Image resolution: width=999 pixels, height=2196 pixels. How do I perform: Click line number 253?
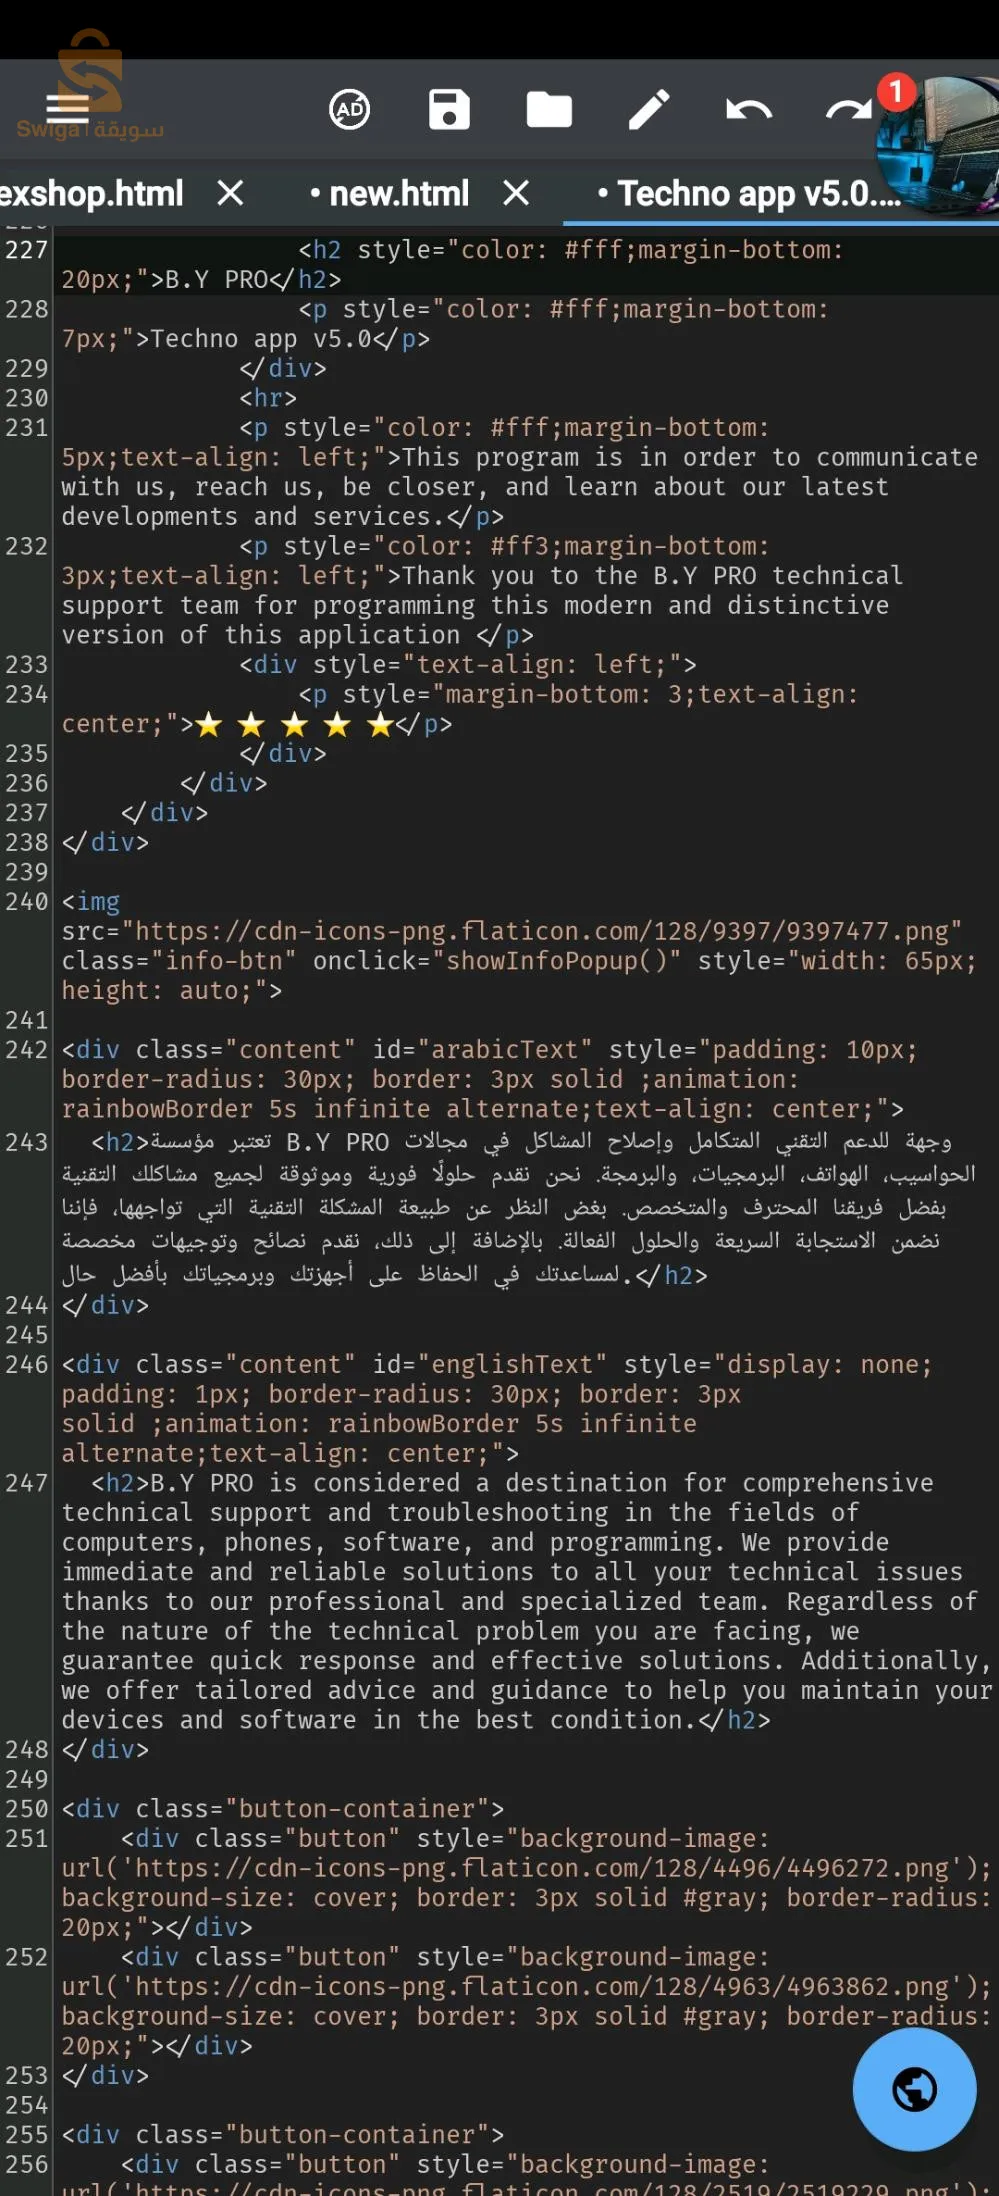(26, 2076)
